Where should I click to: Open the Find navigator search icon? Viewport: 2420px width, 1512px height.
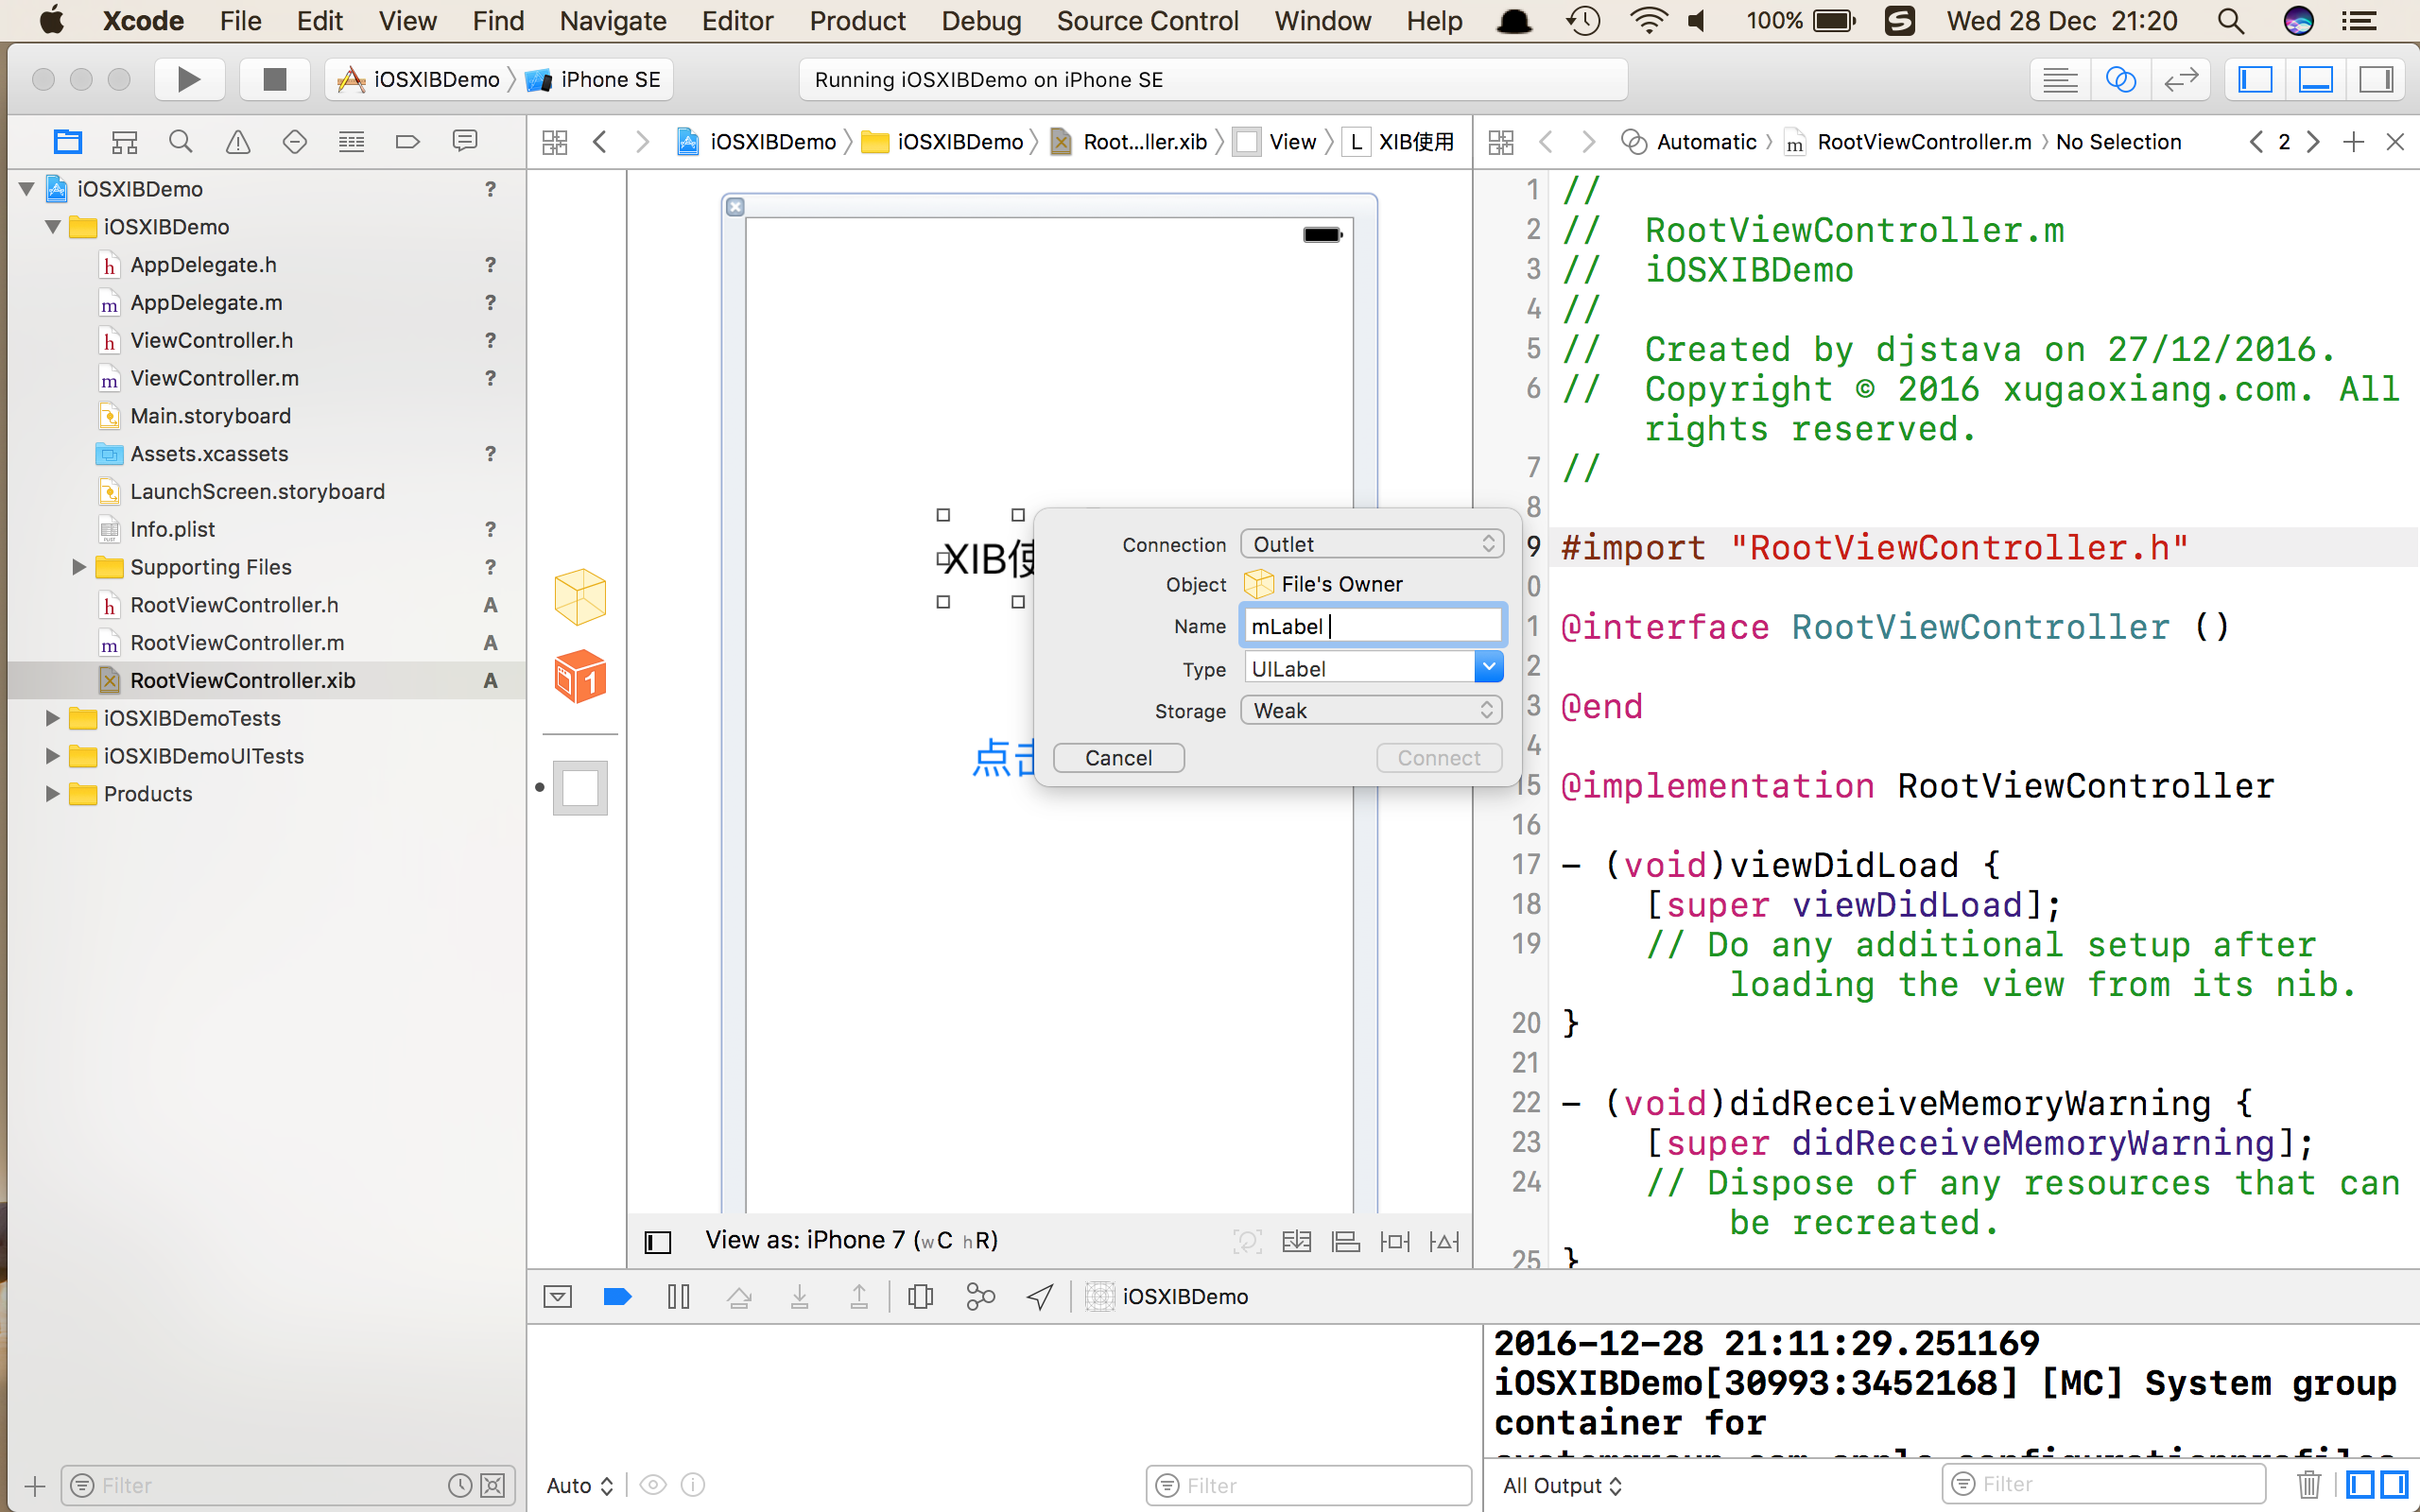coord(180,142)
